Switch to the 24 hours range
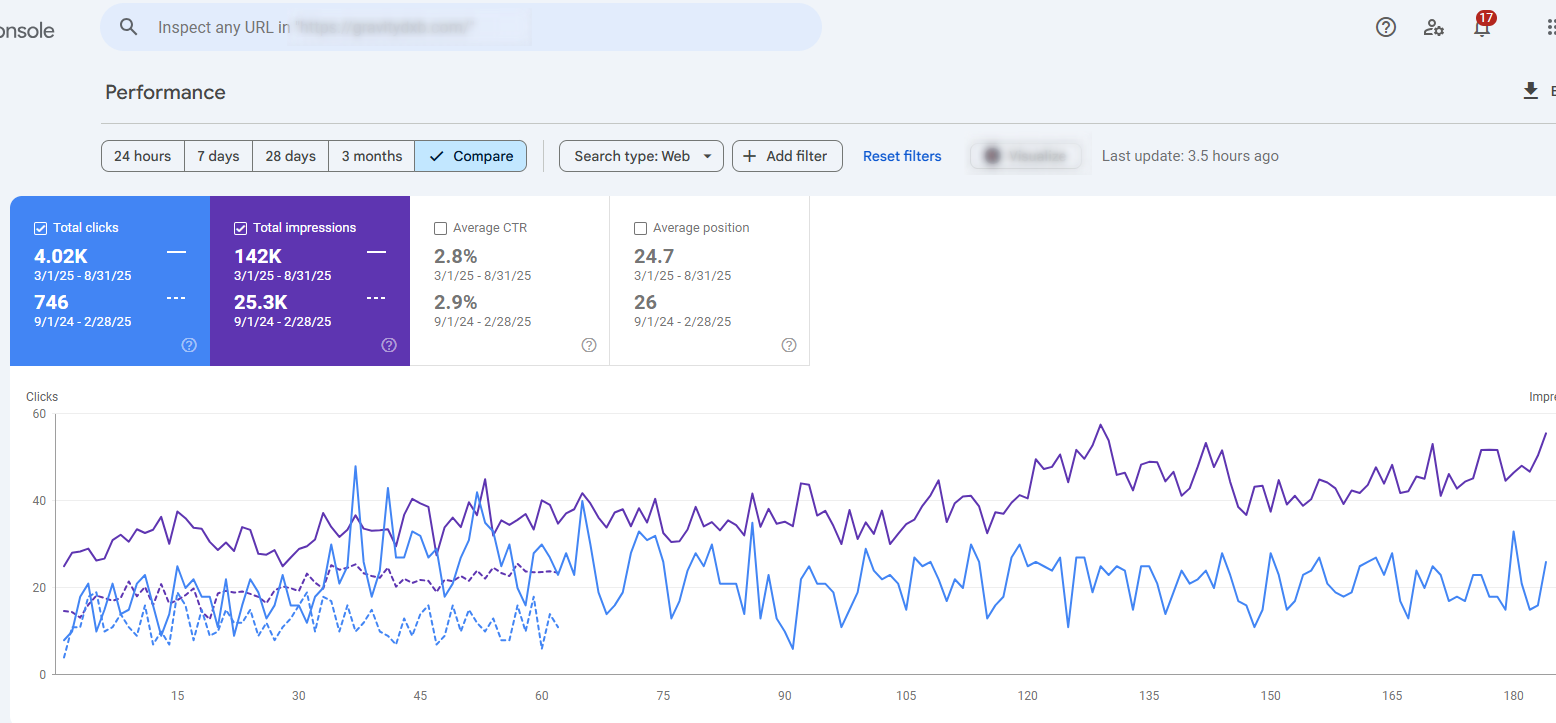Viewport: 1556px width, 723px height. (142, 156)
